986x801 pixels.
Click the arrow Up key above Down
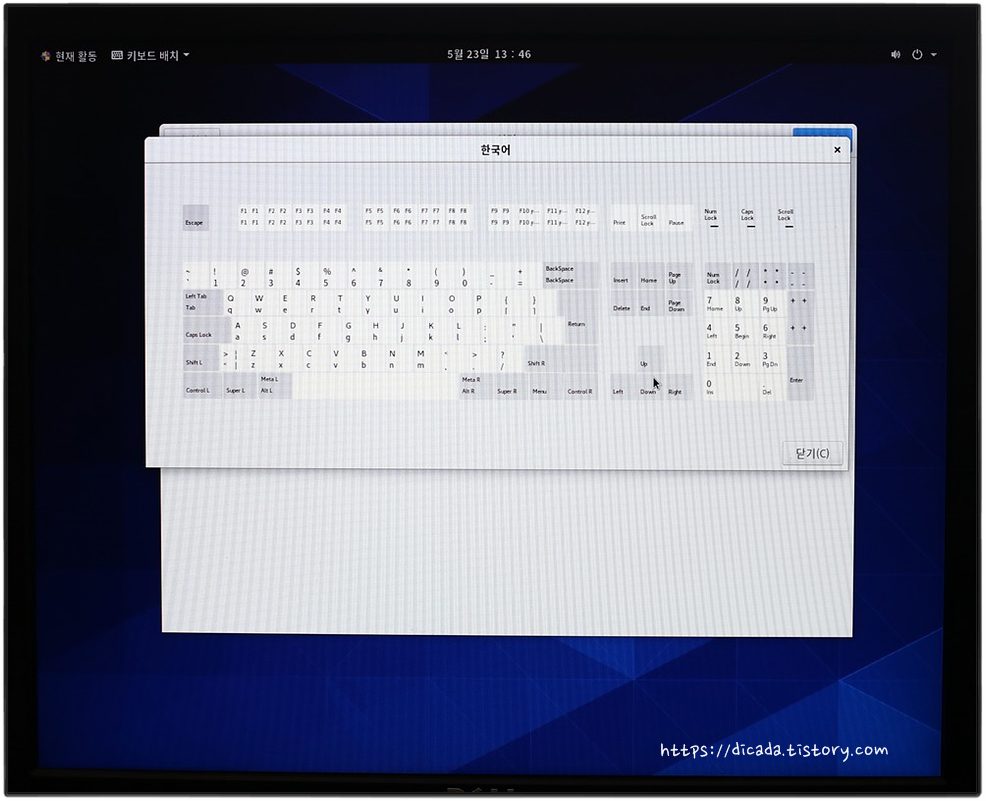[650, 358]
